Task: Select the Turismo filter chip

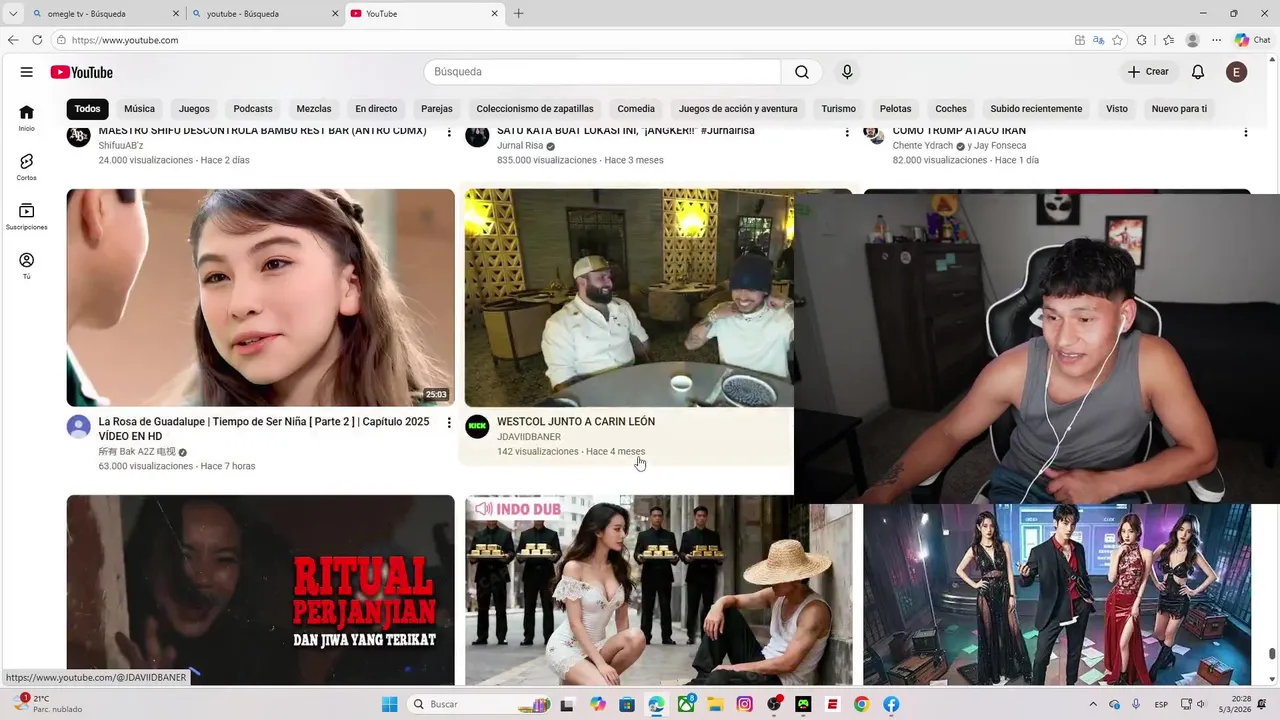Action: (x=838, y=109)
